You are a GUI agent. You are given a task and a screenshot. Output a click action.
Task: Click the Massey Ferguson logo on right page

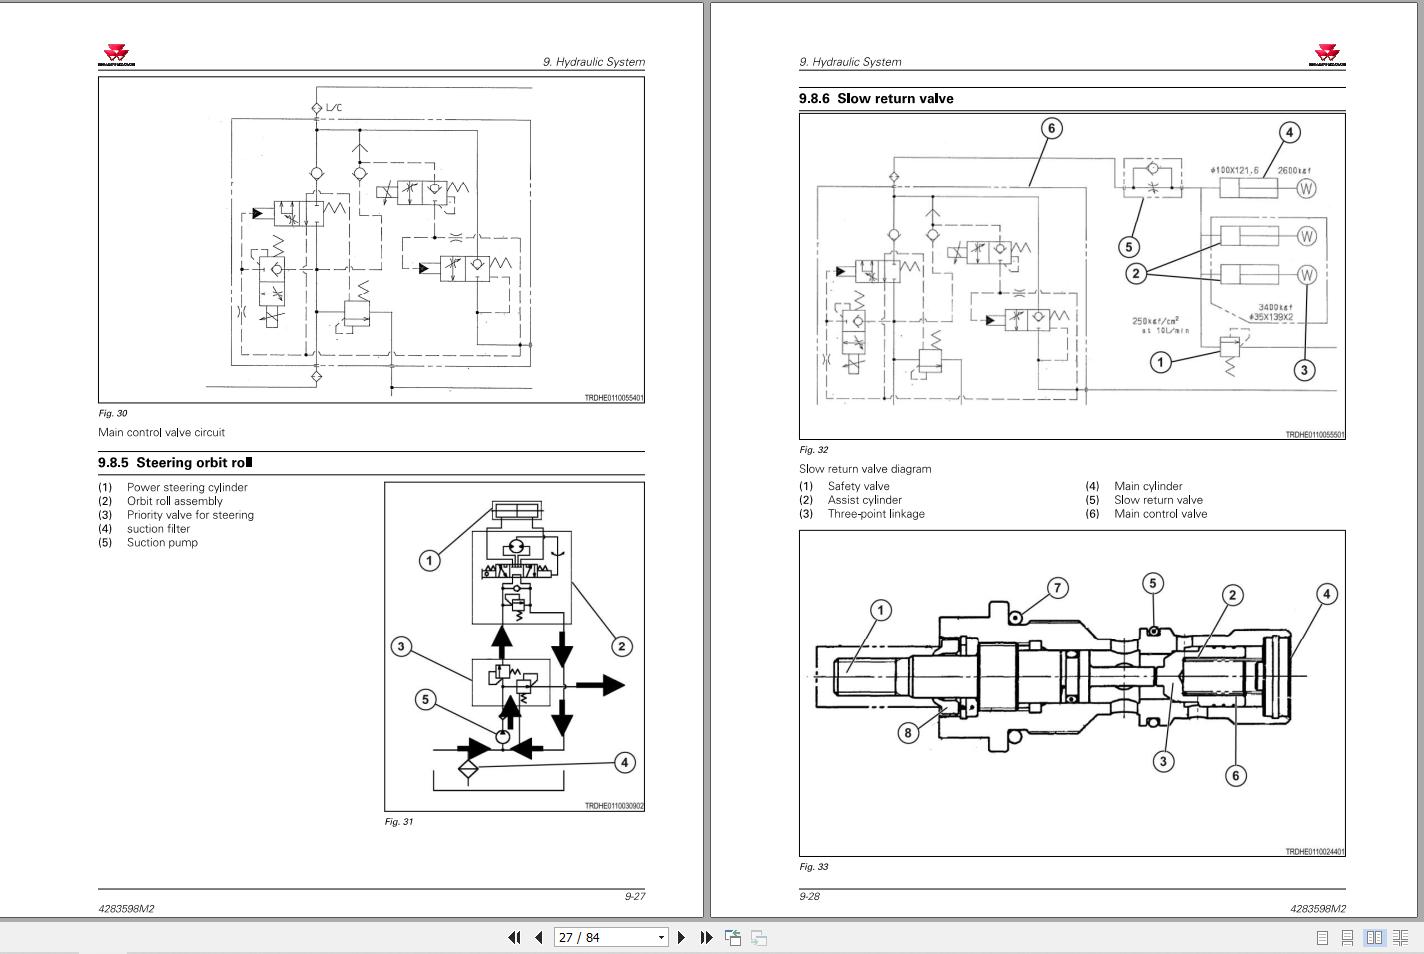click(x=1328, y=56)
